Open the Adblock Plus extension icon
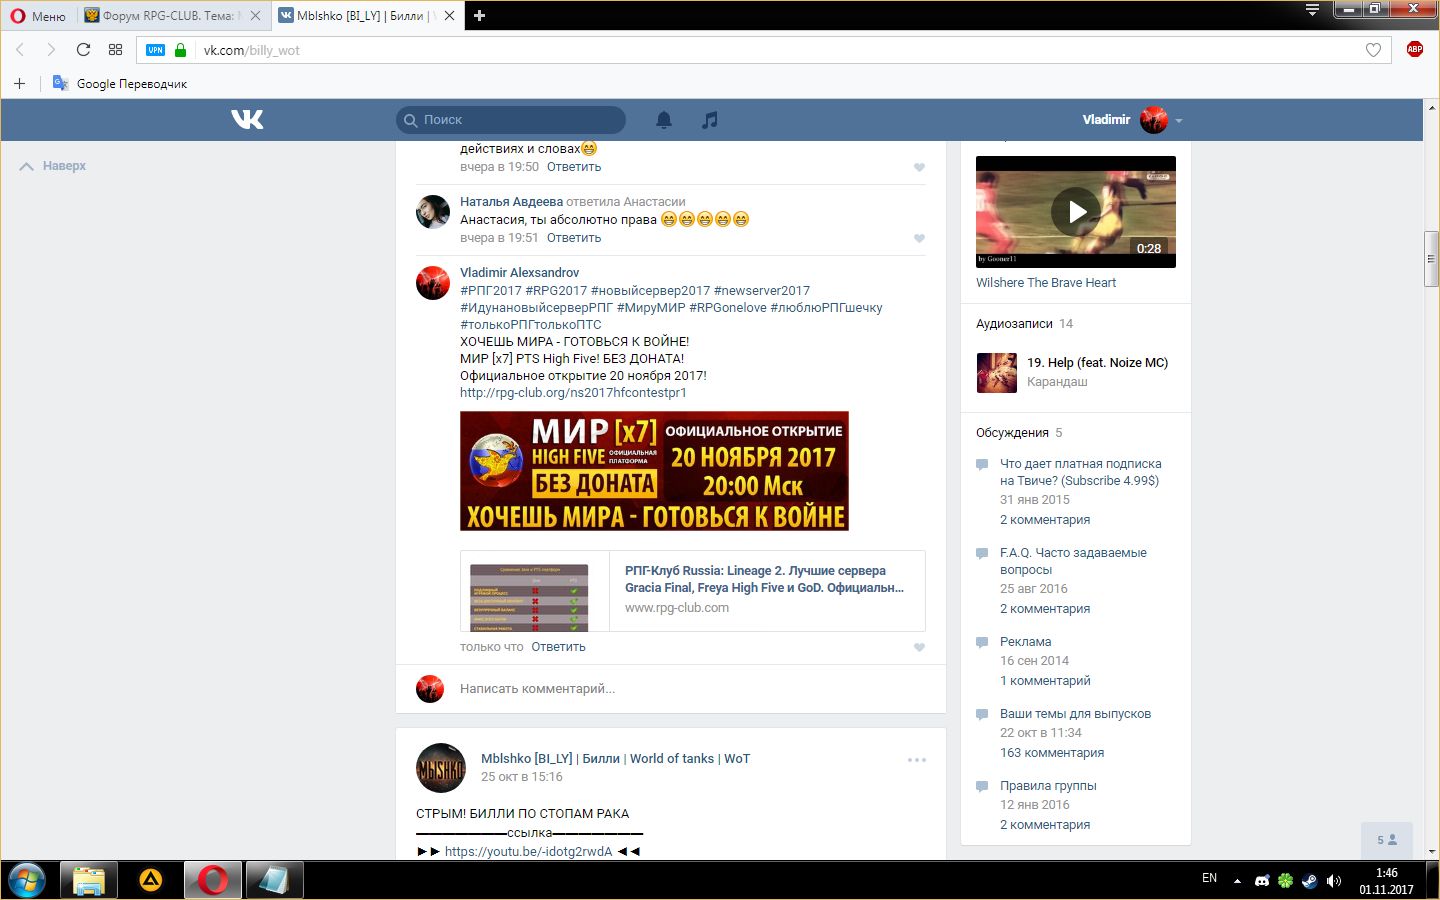Image resolution: width=1440 pixels, height=900 pixels. tap(1414, 49)
